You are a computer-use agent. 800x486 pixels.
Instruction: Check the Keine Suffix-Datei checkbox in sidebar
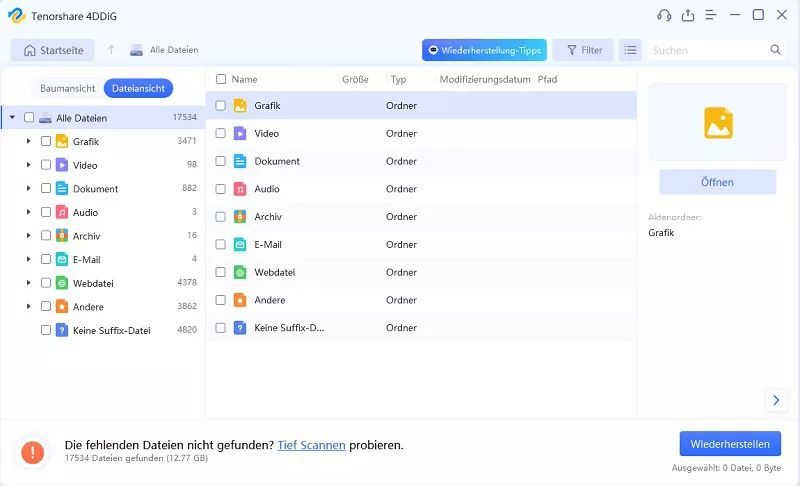pyautogui.click(x=46, y=330)
